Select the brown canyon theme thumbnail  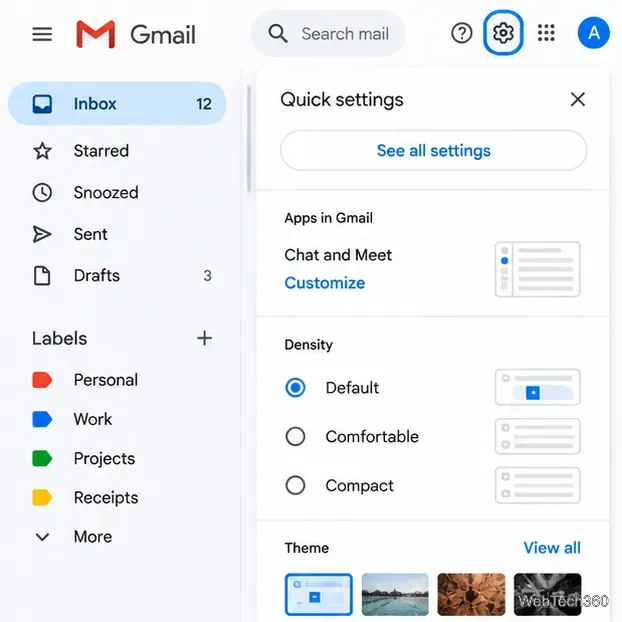(x=471, y=594)
